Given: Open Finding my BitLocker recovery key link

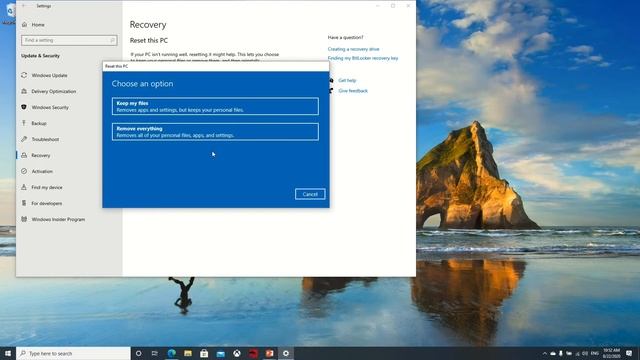Looking at the screenshot, I should click(x=362, y=58).
